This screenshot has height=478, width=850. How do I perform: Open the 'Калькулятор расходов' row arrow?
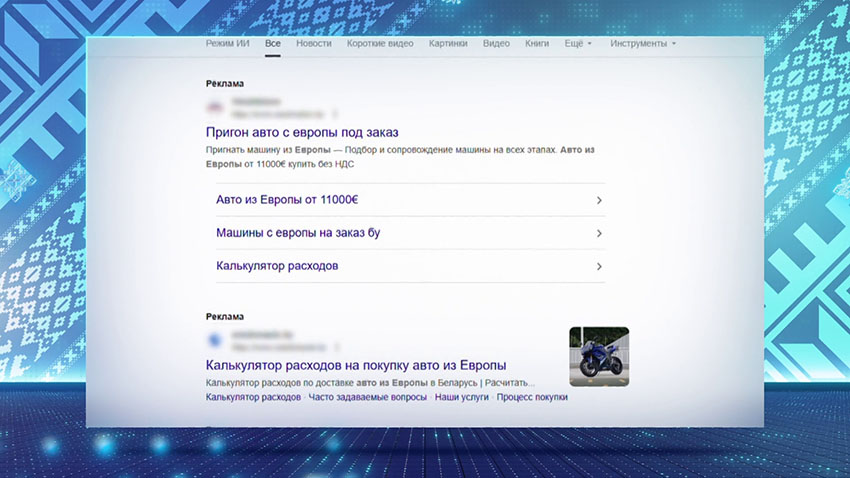coord(598,266)
